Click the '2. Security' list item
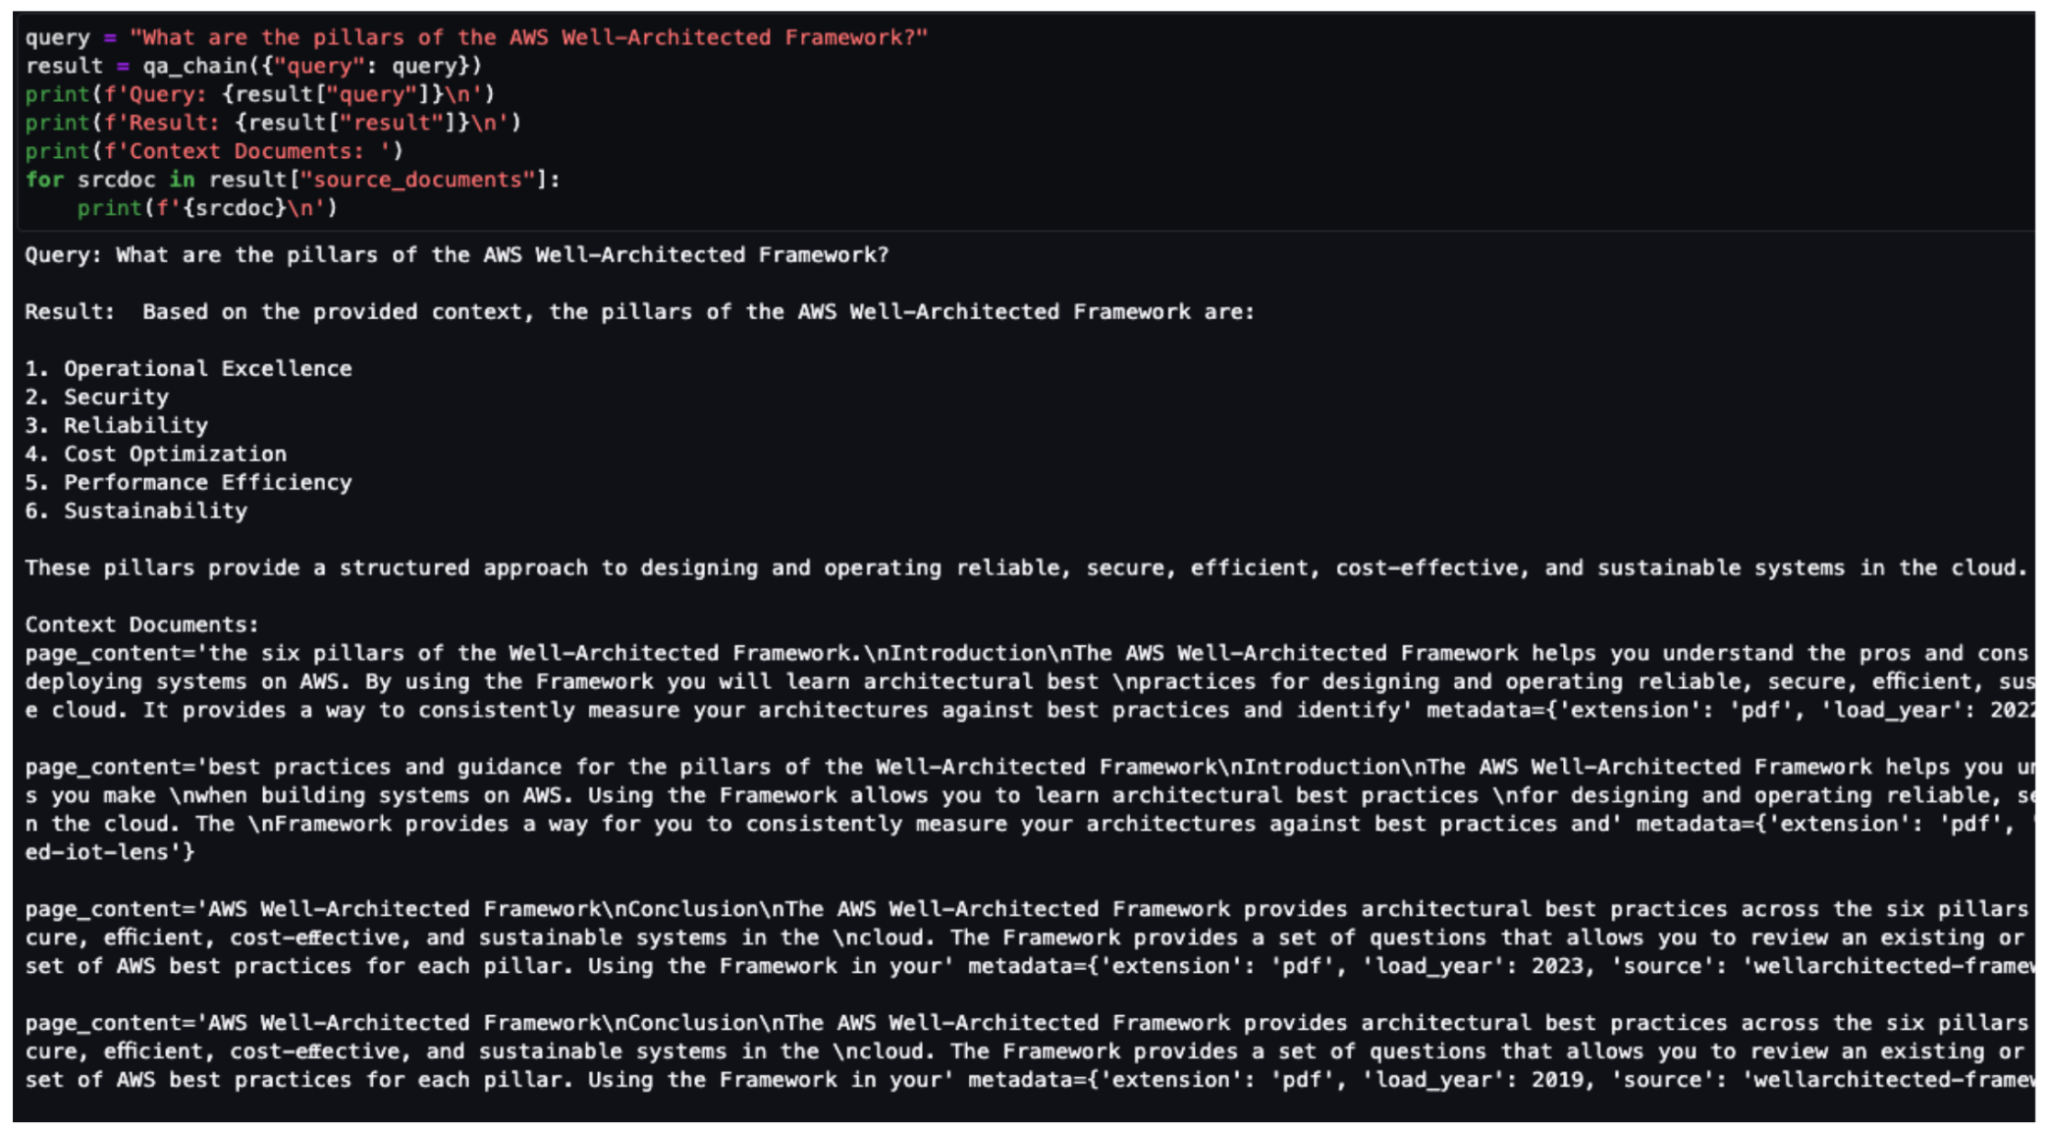 (97, 398)
